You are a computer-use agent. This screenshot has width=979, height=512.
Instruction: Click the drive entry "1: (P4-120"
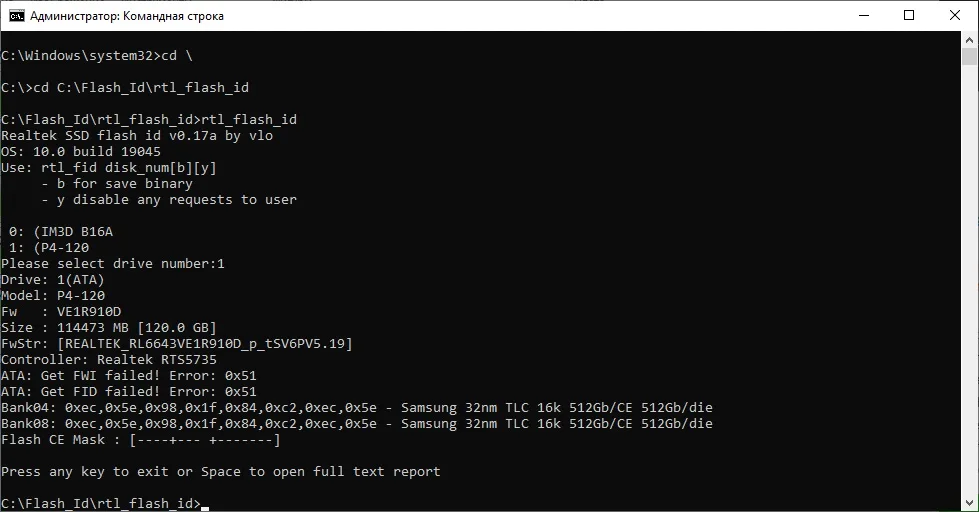coord(49,248)
